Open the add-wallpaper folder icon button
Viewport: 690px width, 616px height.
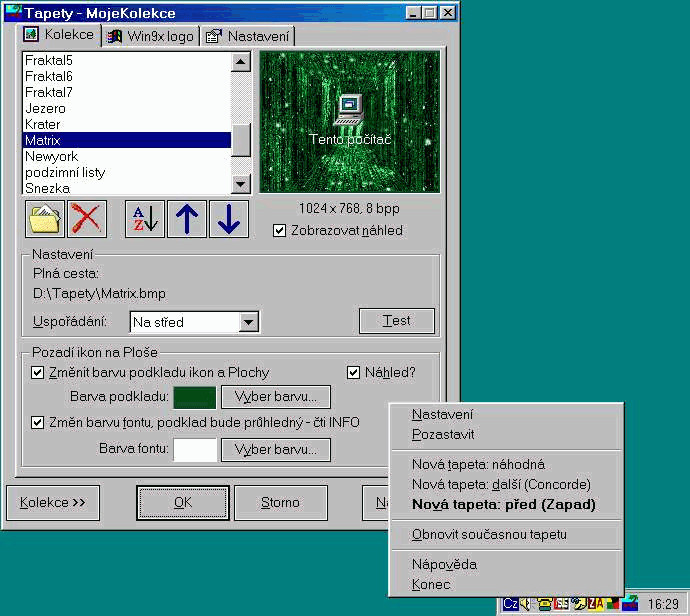45,219
